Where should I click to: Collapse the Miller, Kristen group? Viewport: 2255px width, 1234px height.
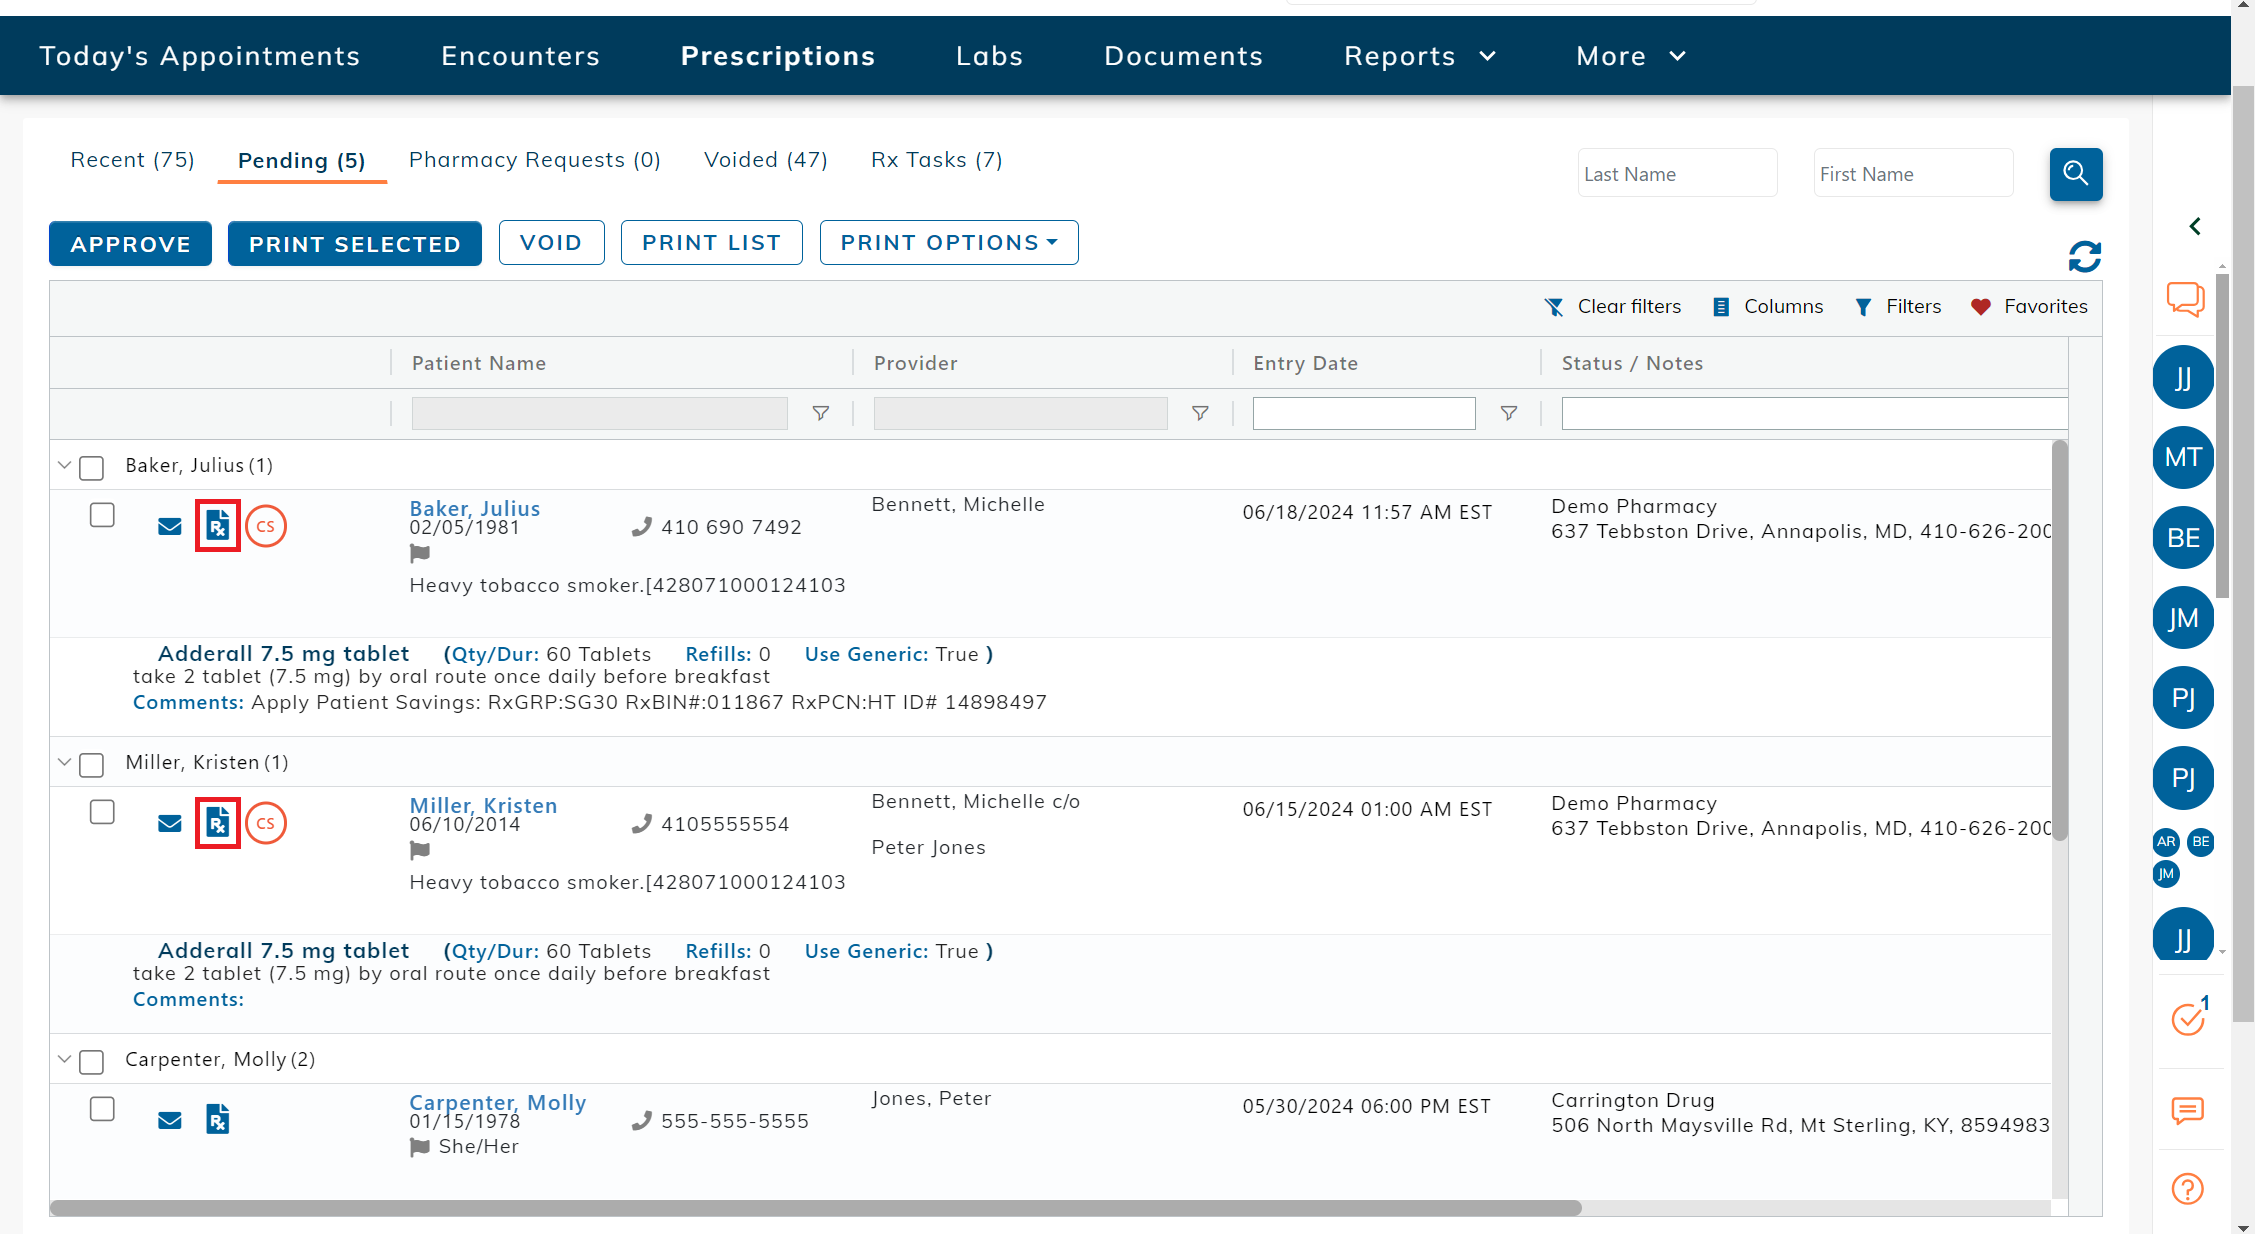(64, 762)
